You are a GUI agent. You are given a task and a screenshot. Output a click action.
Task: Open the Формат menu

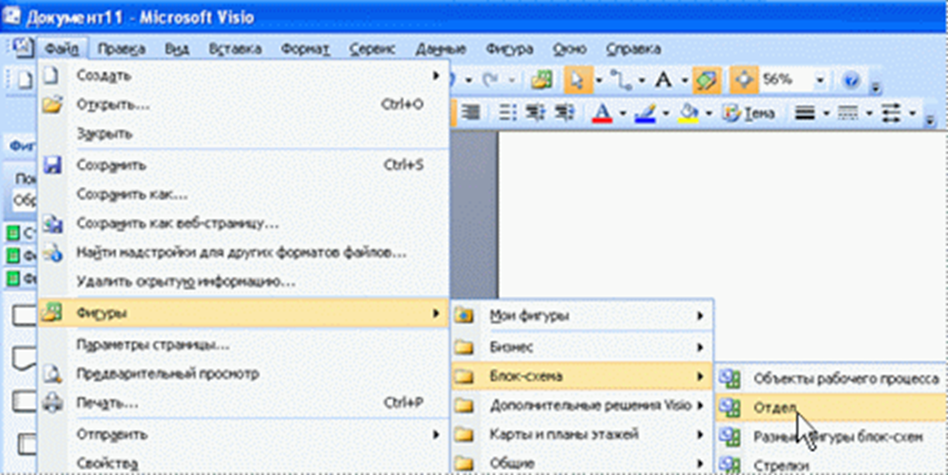pyautogui.click(x=305, y=49)
